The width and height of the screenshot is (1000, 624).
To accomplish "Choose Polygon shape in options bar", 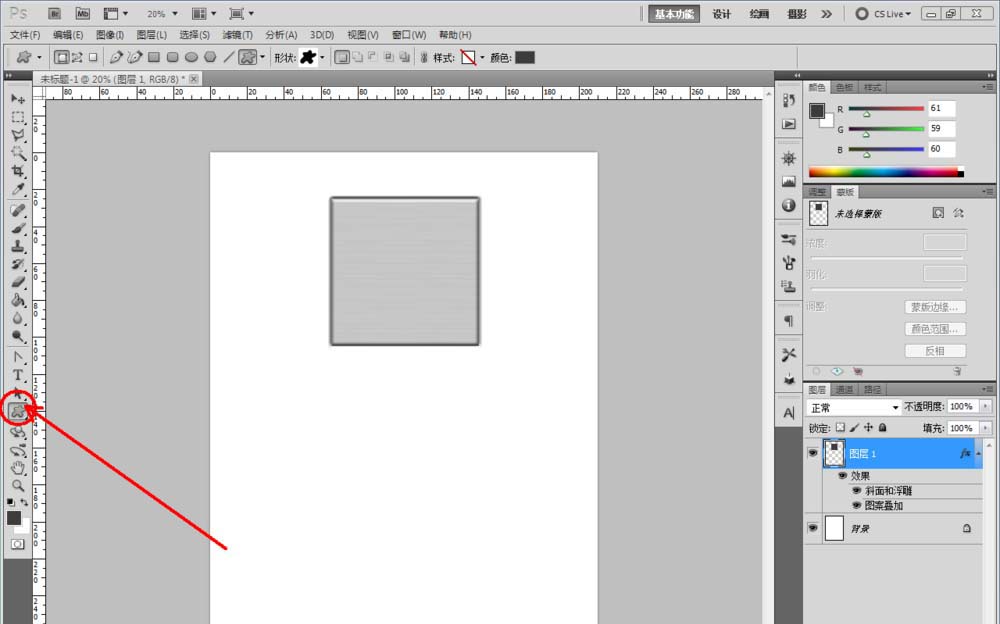I will [210, 57].
